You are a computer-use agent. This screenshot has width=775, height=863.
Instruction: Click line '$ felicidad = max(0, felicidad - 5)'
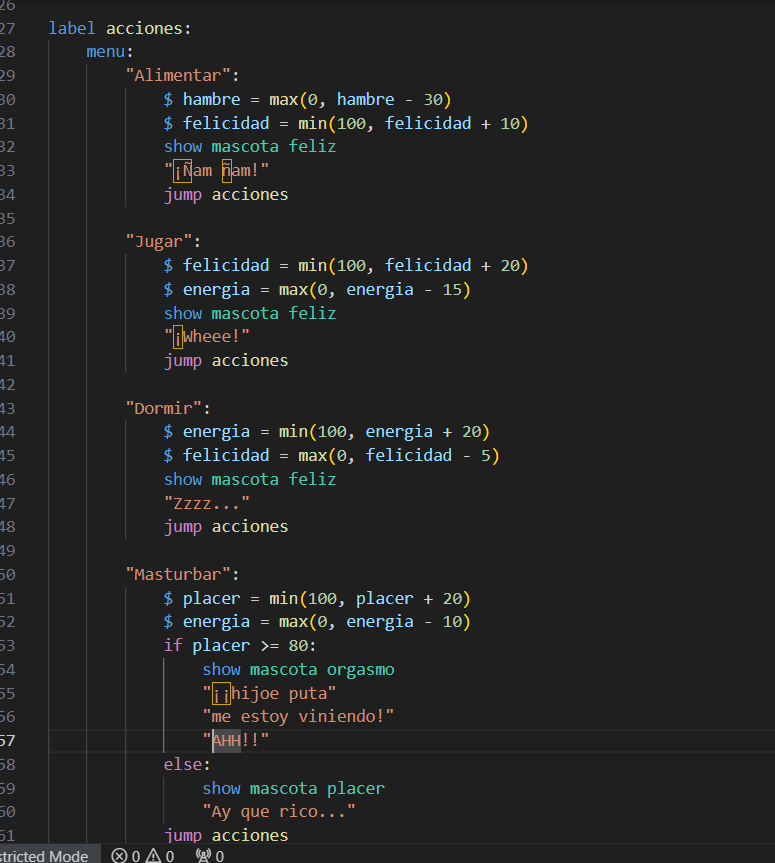coord(331,456)
